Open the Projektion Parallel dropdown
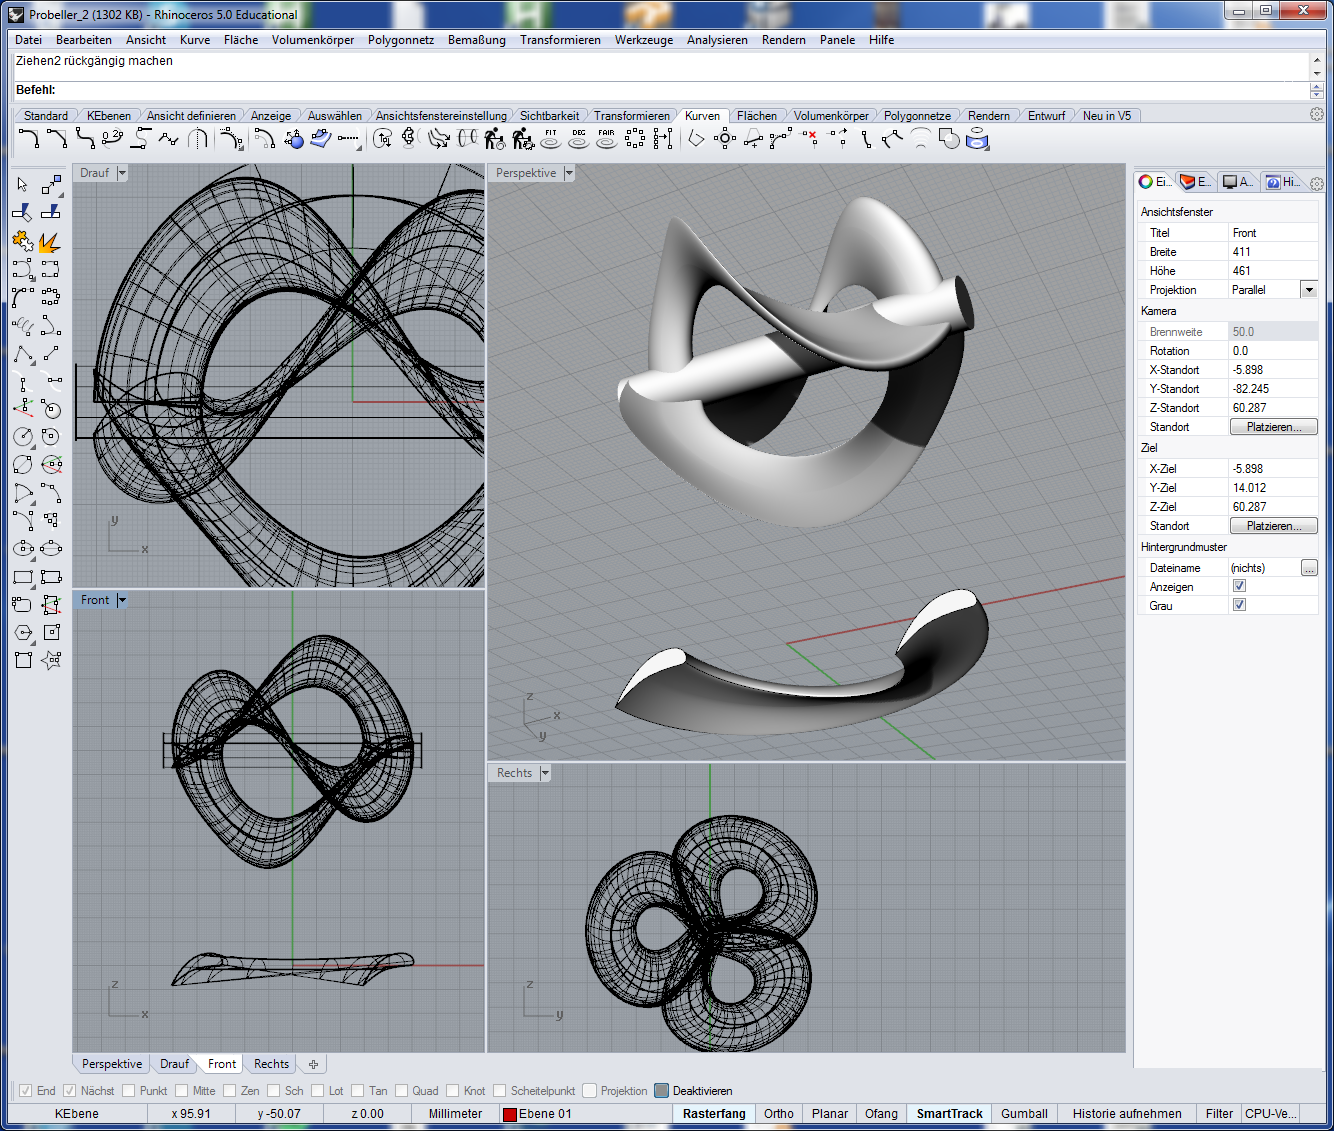The image size is (1334, 1131). point(1309,289)
